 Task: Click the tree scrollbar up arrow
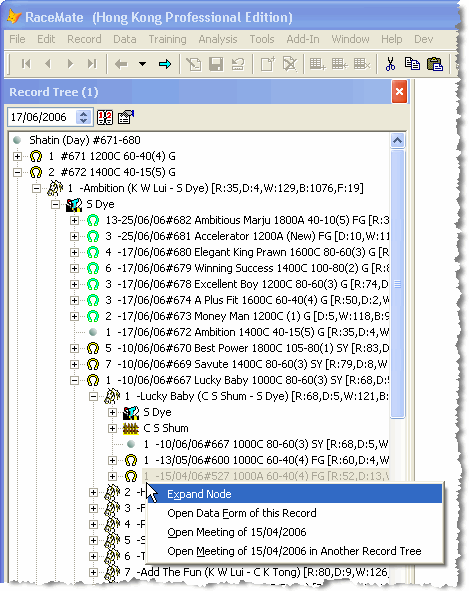398,141
